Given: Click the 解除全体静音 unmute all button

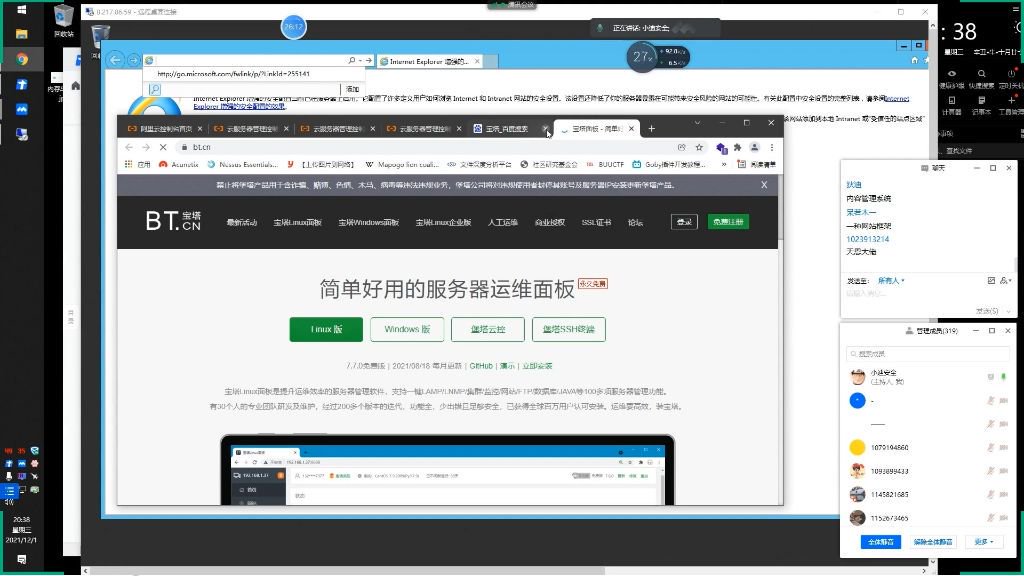Looking at the screenshot, I should click(933, 542).
